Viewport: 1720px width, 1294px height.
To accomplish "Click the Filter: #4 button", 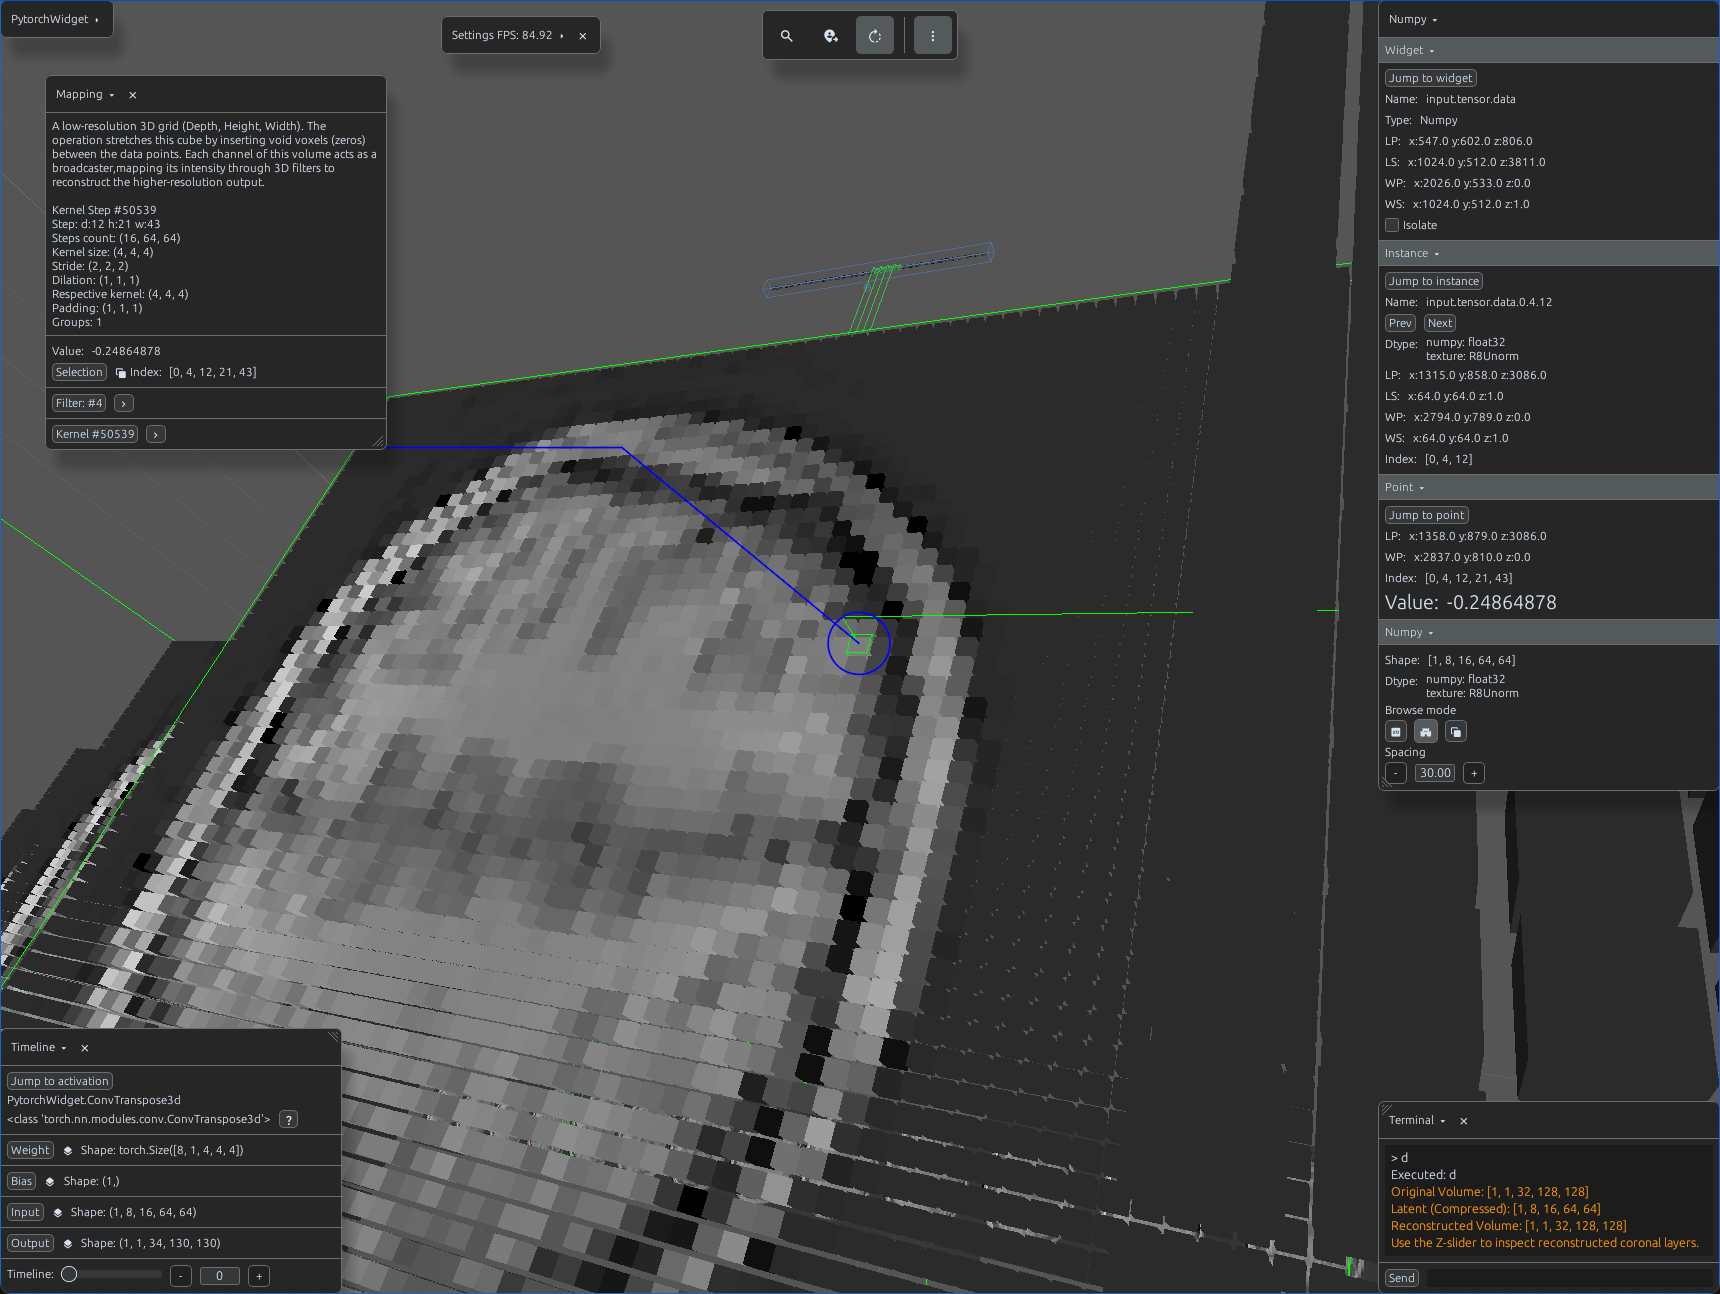I will point(79,403).
